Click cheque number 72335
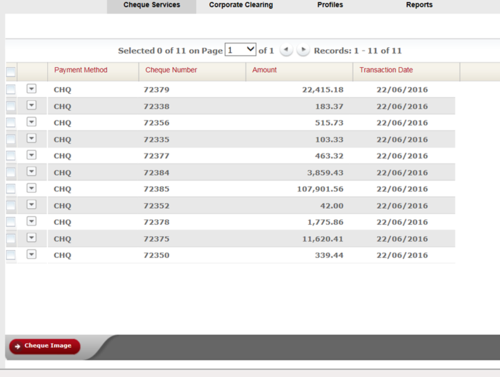The height and width of the screenshot is (377, 500). point(156,139)
